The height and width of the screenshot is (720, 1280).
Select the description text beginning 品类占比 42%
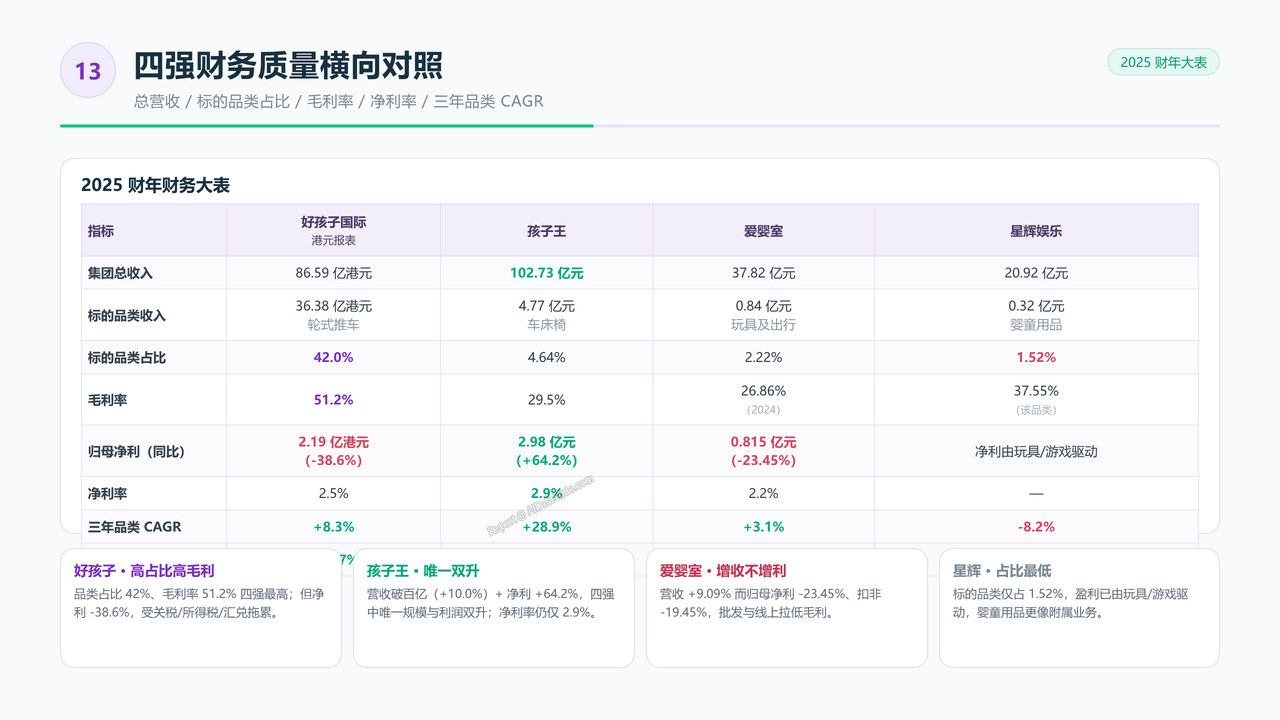199,603
